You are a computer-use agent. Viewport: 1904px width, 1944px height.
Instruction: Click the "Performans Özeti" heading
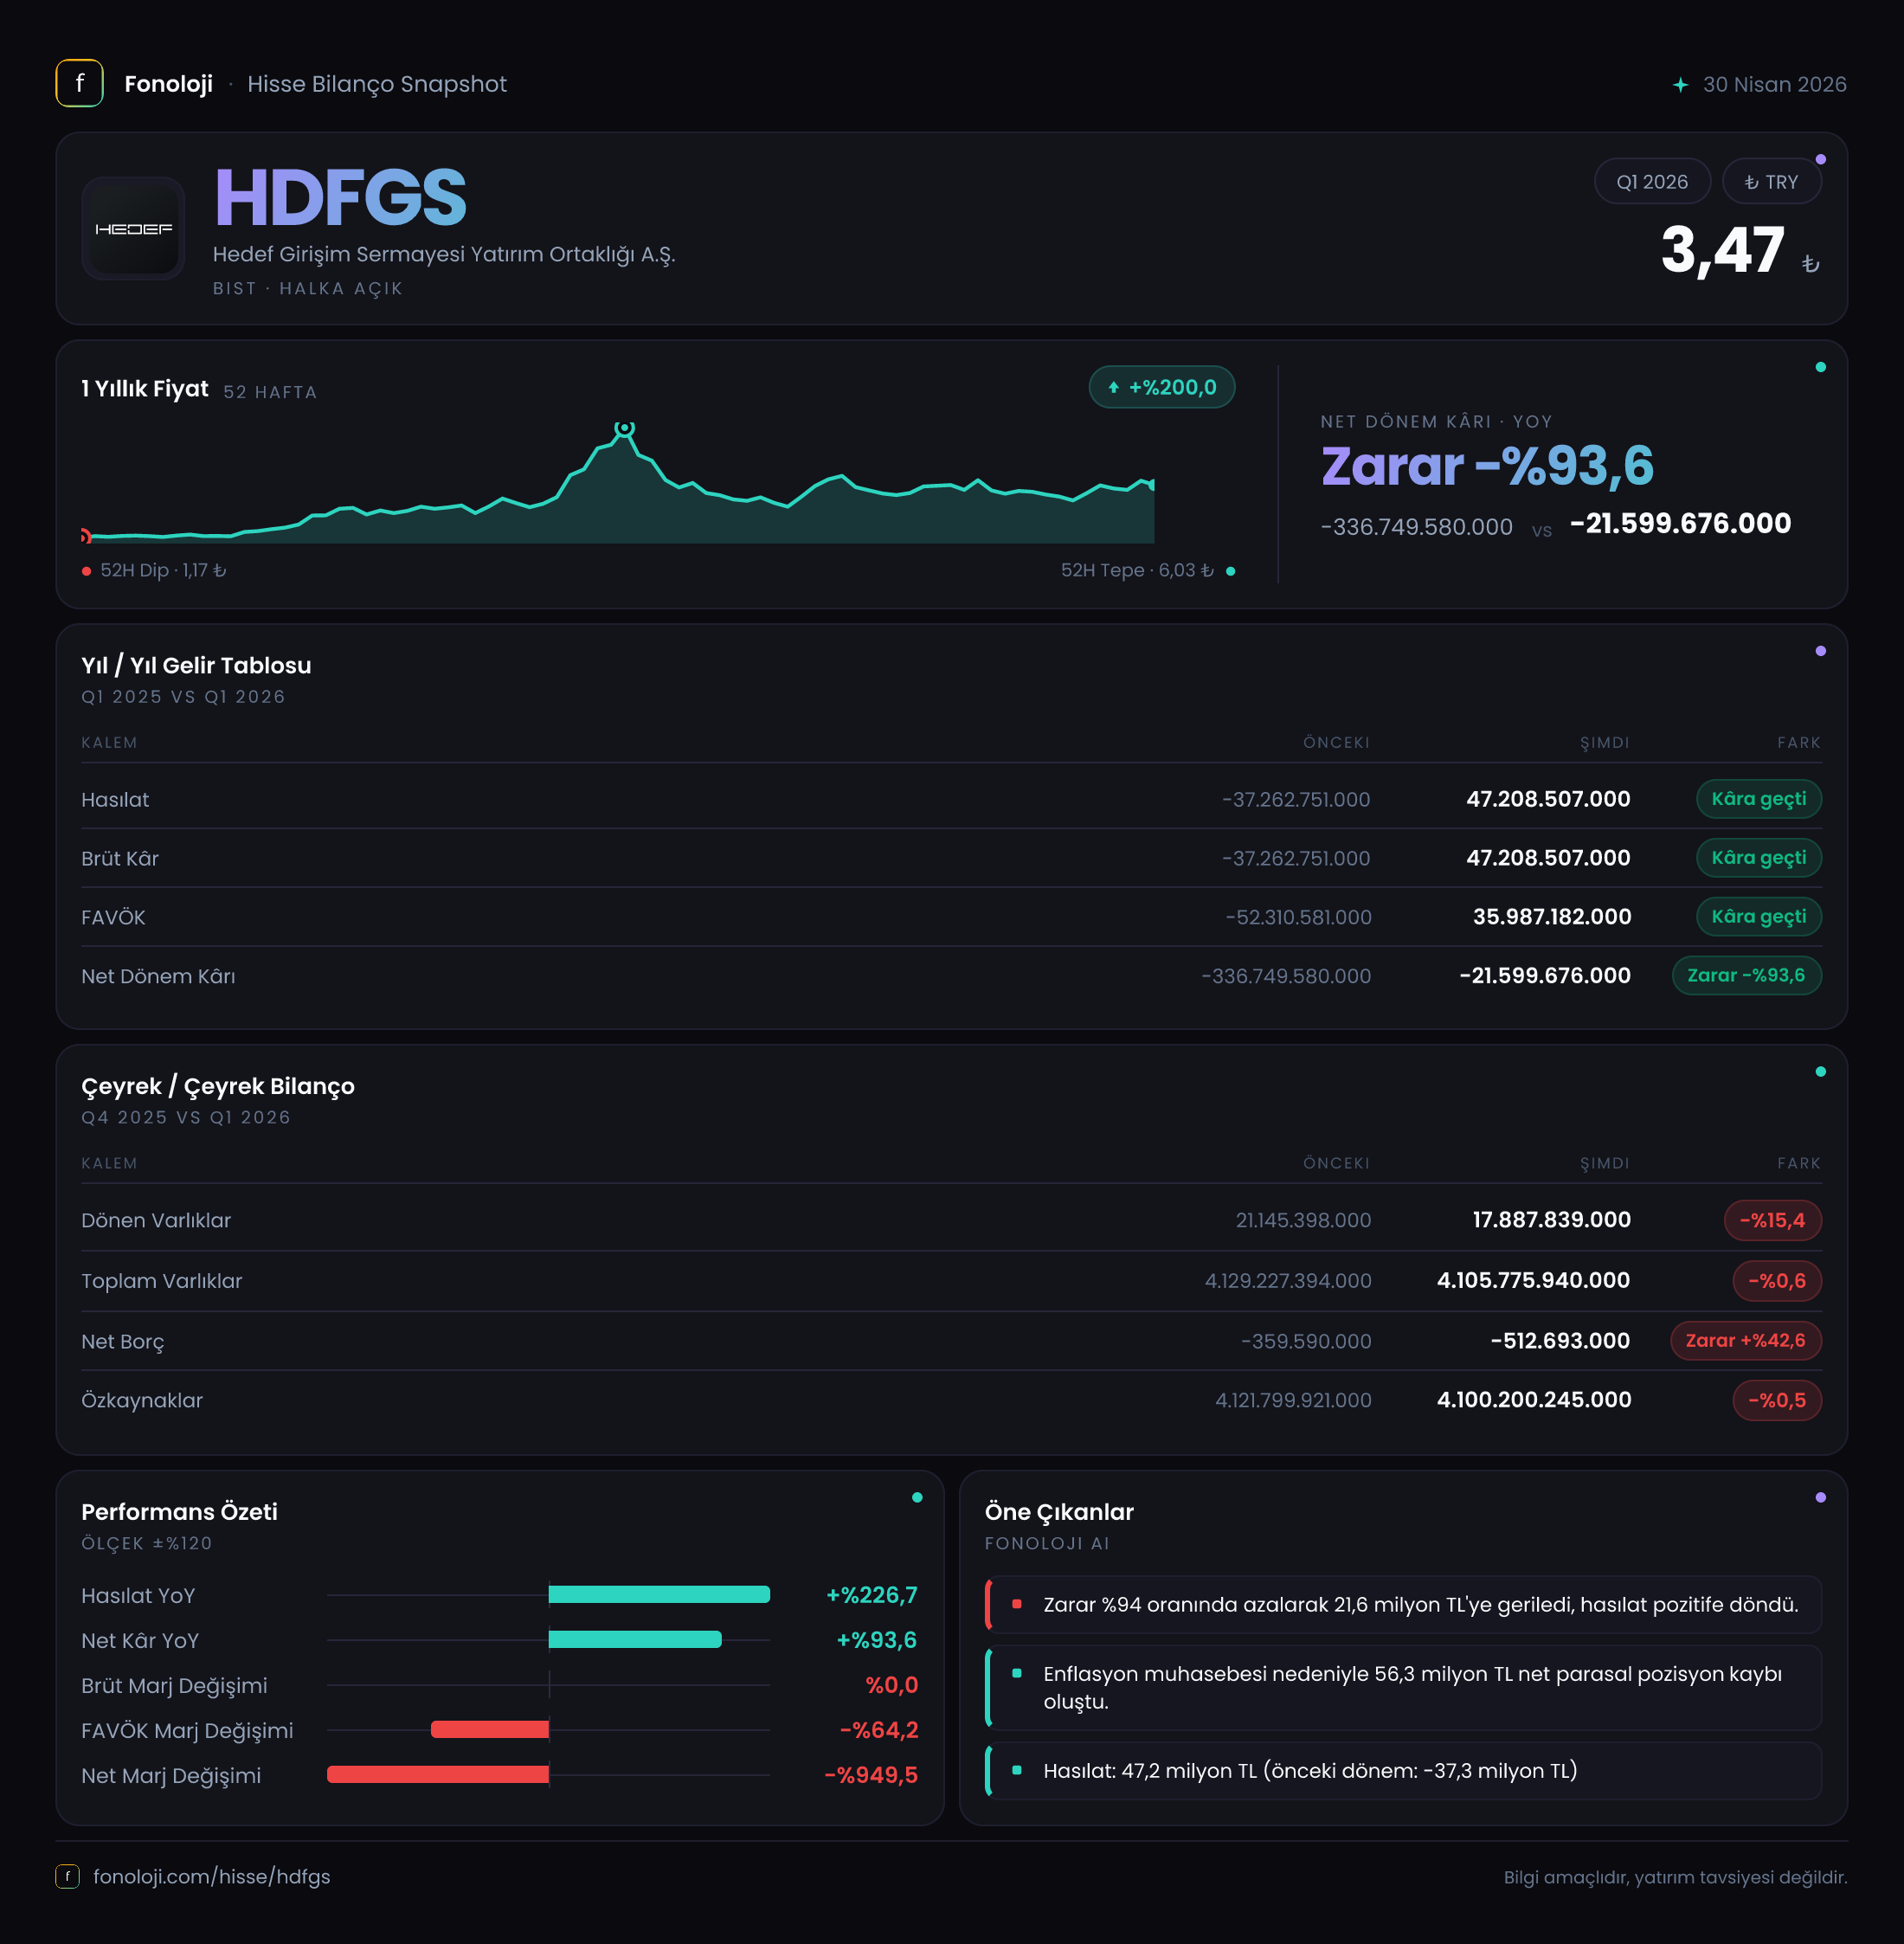click(180, 1512)
